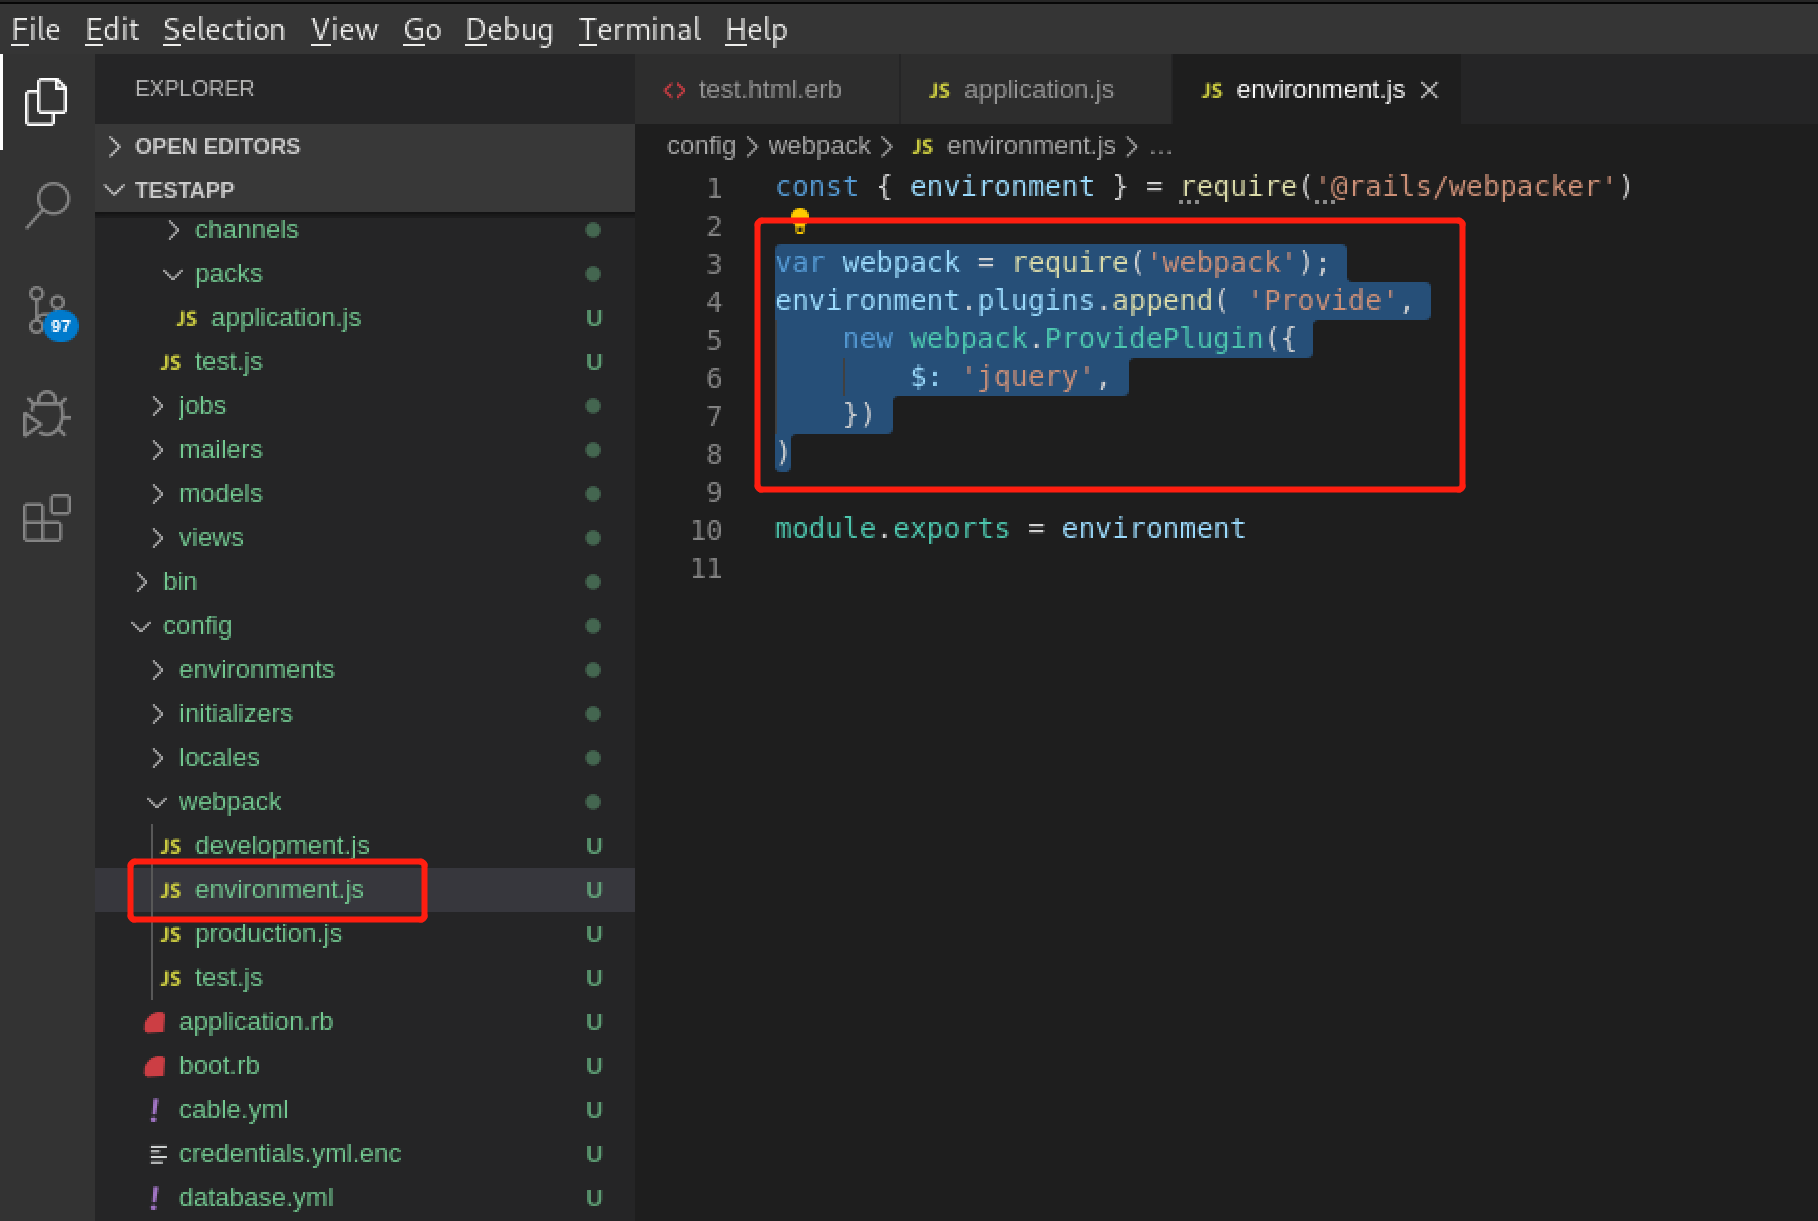Switch to the test.html.erb tab
Viewport: 1818px width, 1221px height.
tap(768, 90)
